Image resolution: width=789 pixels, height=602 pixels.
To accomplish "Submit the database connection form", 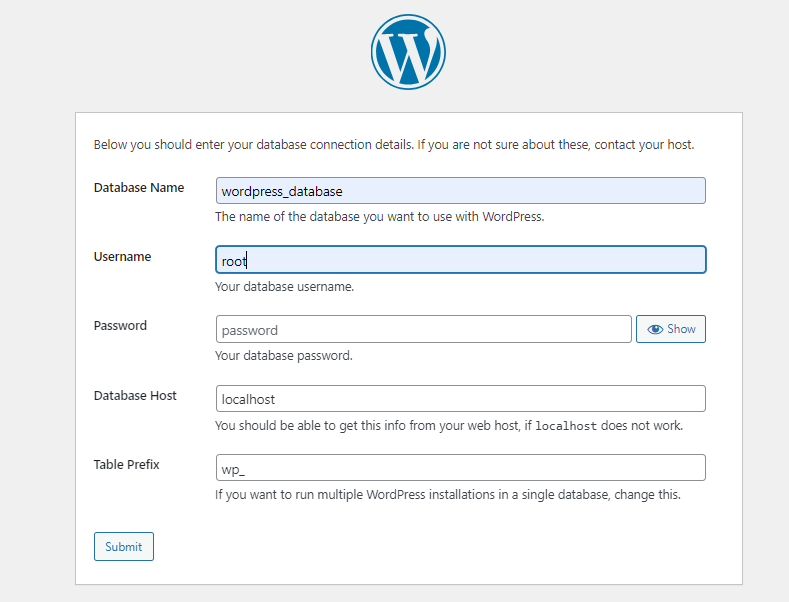I will 124,547.
